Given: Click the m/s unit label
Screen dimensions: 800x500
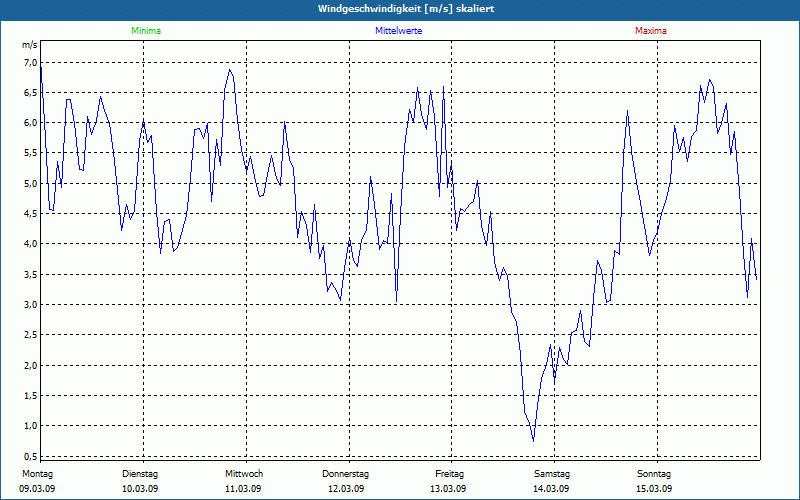Looking at the screenshot, I should [x=30, y=45].
